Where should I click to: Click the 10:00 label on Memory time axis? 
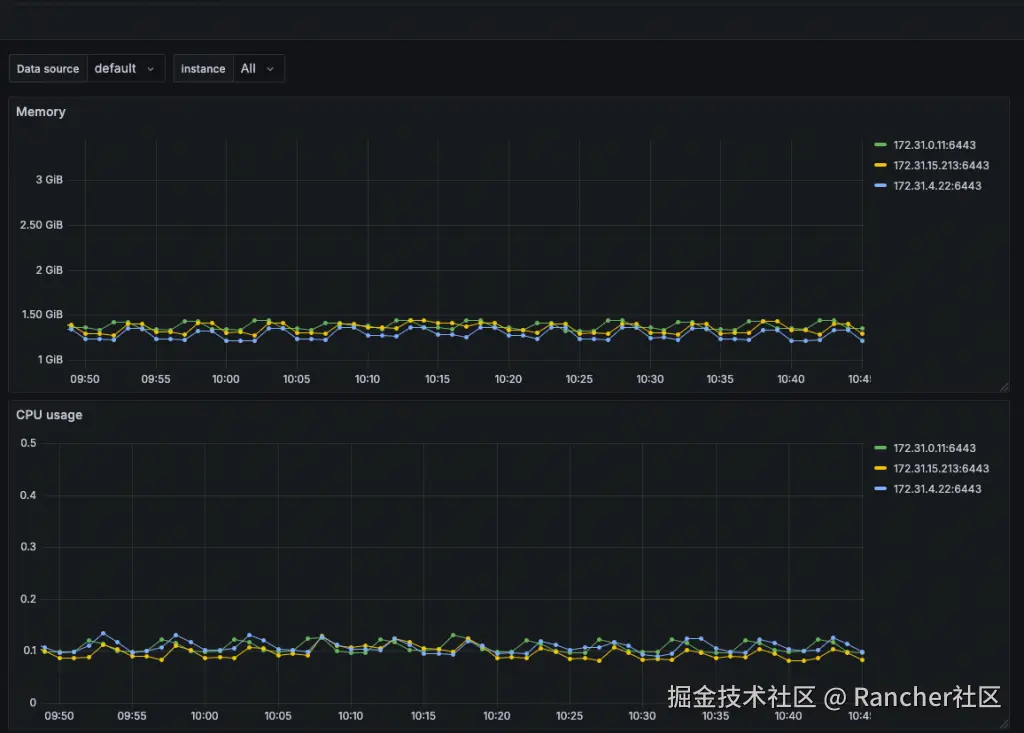click(225, 379)
